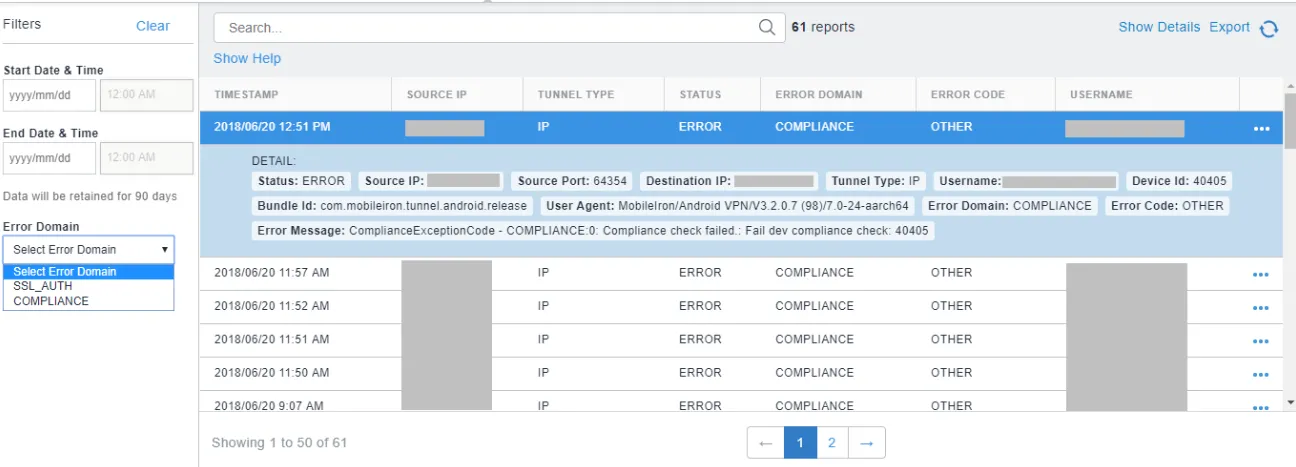Sort by TUNNEL TYPE column header
The image size is (1296, 467).
click(576, 94)
